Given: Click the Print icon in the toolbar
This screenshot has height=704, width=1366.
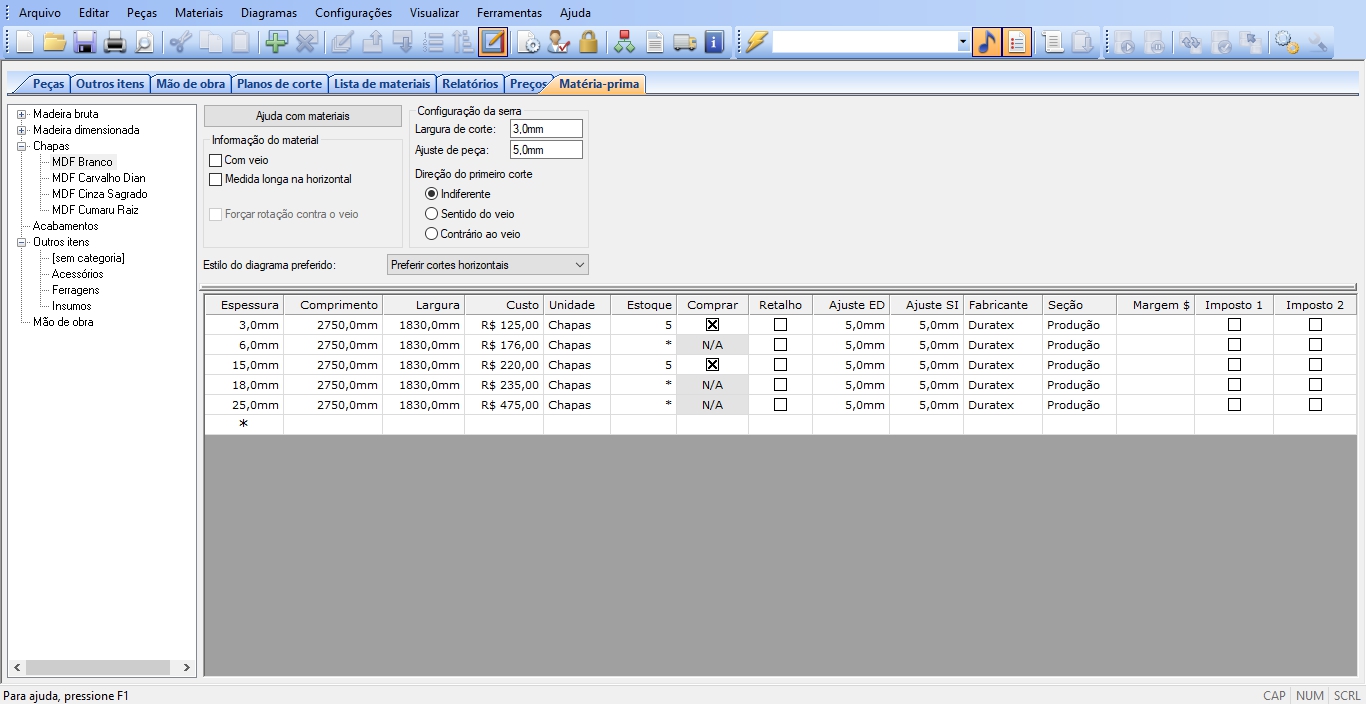Looking at the screenshot, I should click(x=115, y=42).
